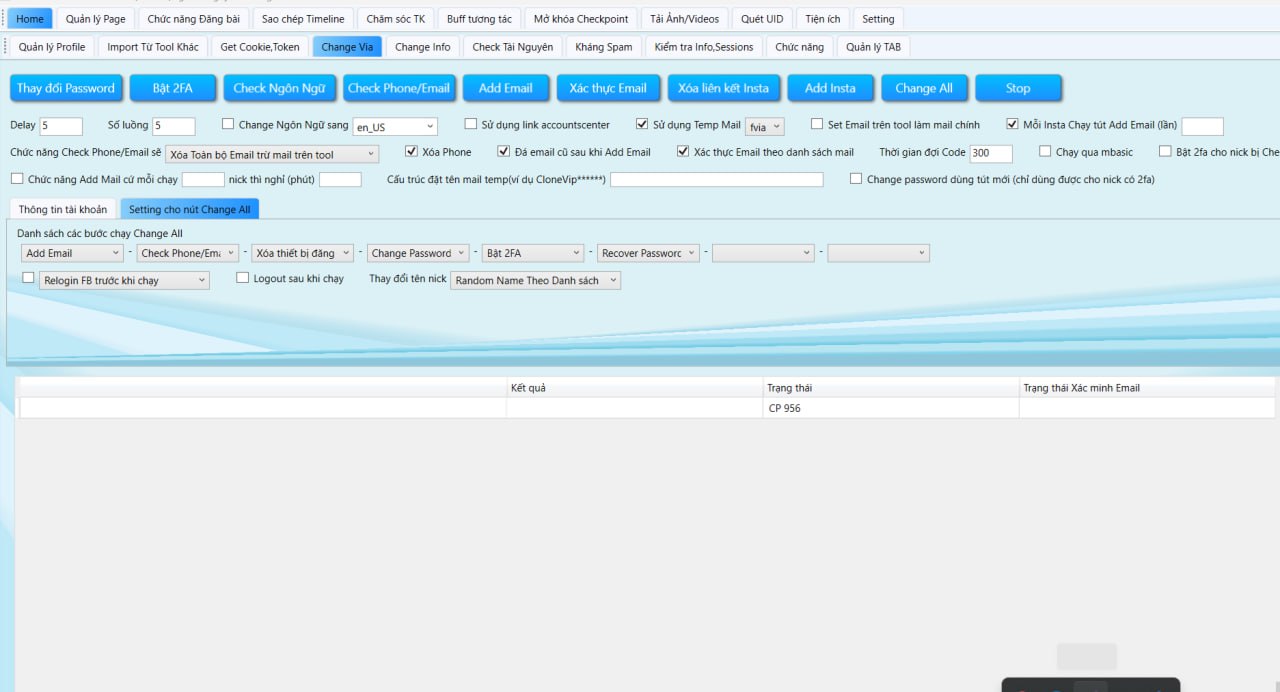This screenshot has height=692, width=1280.
Task: Uncheck the Xóa Phone checkbox
Action: [412, 152]
